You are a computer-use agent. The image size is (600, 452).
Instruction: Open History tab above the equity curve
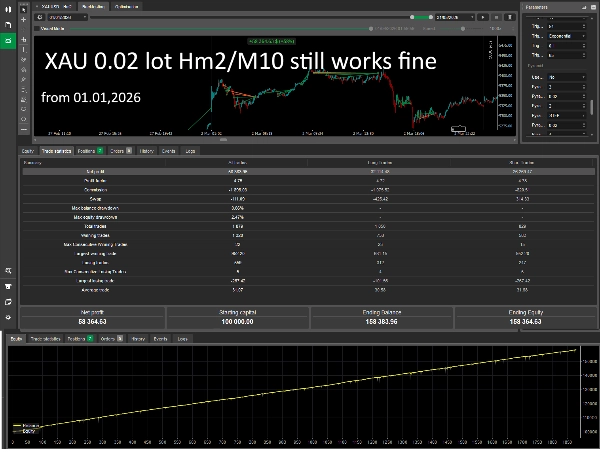pos(138,339)
